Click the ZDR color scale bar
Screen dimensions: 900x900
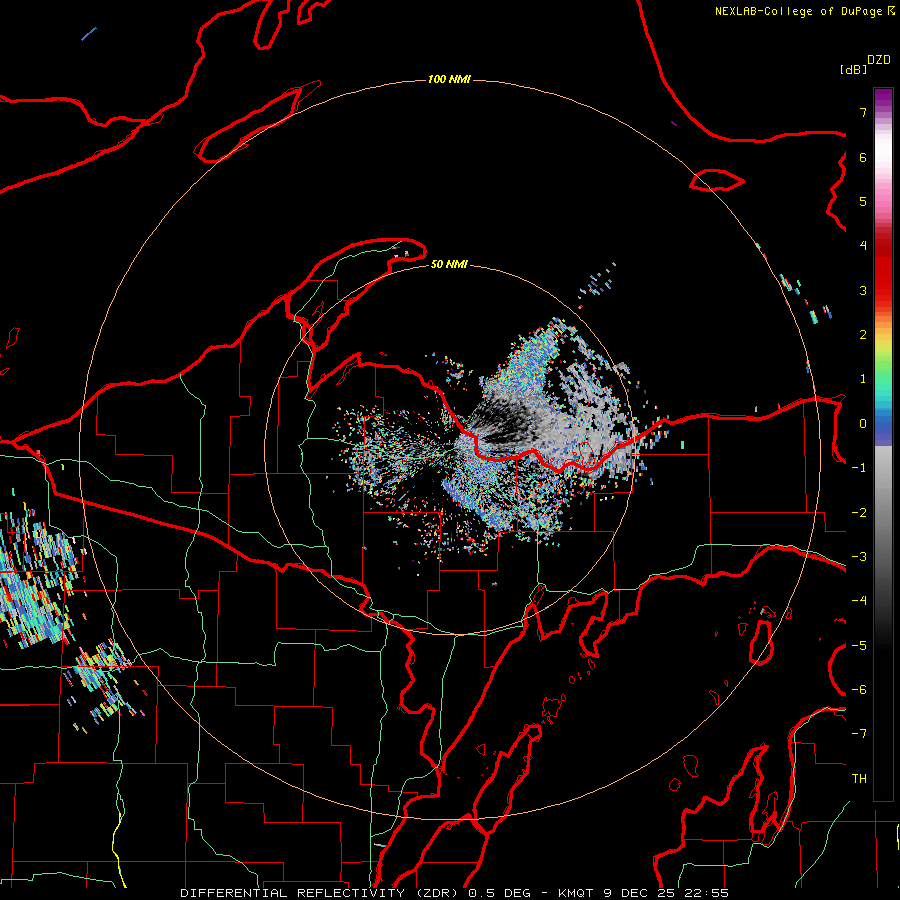tap(883, 444)
